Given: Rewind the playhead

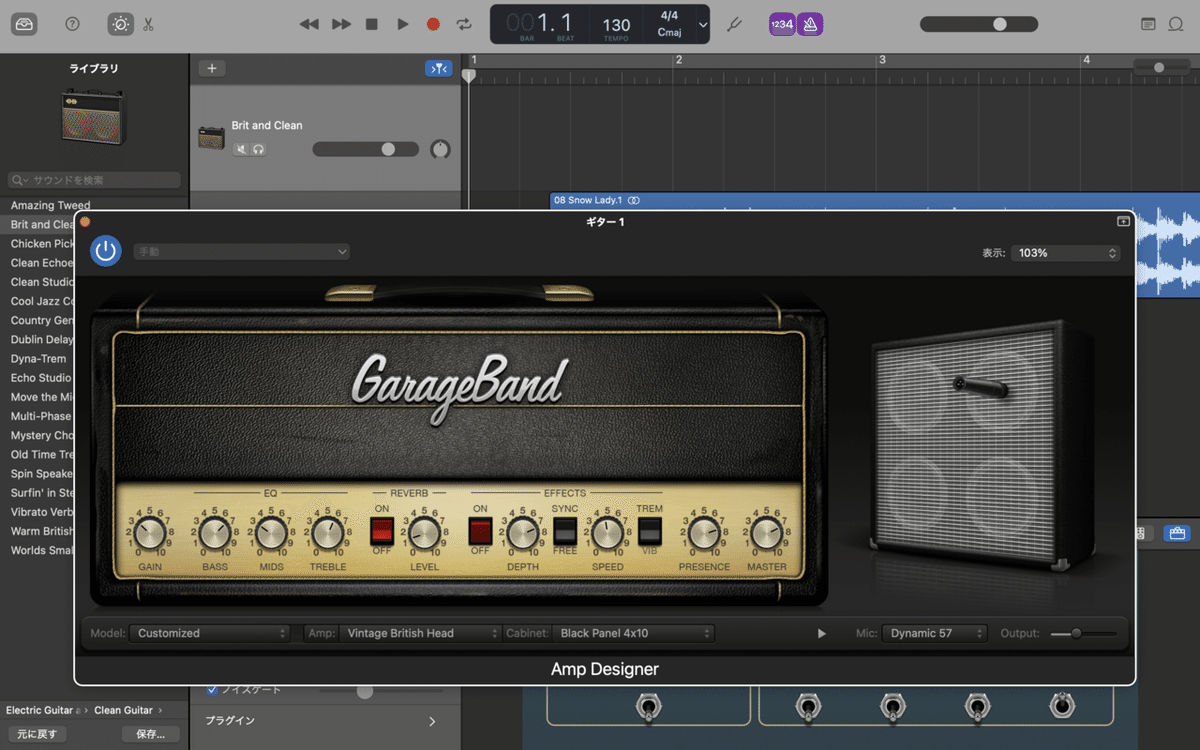Looking at the screenshot, I should [x=309, y=24].
